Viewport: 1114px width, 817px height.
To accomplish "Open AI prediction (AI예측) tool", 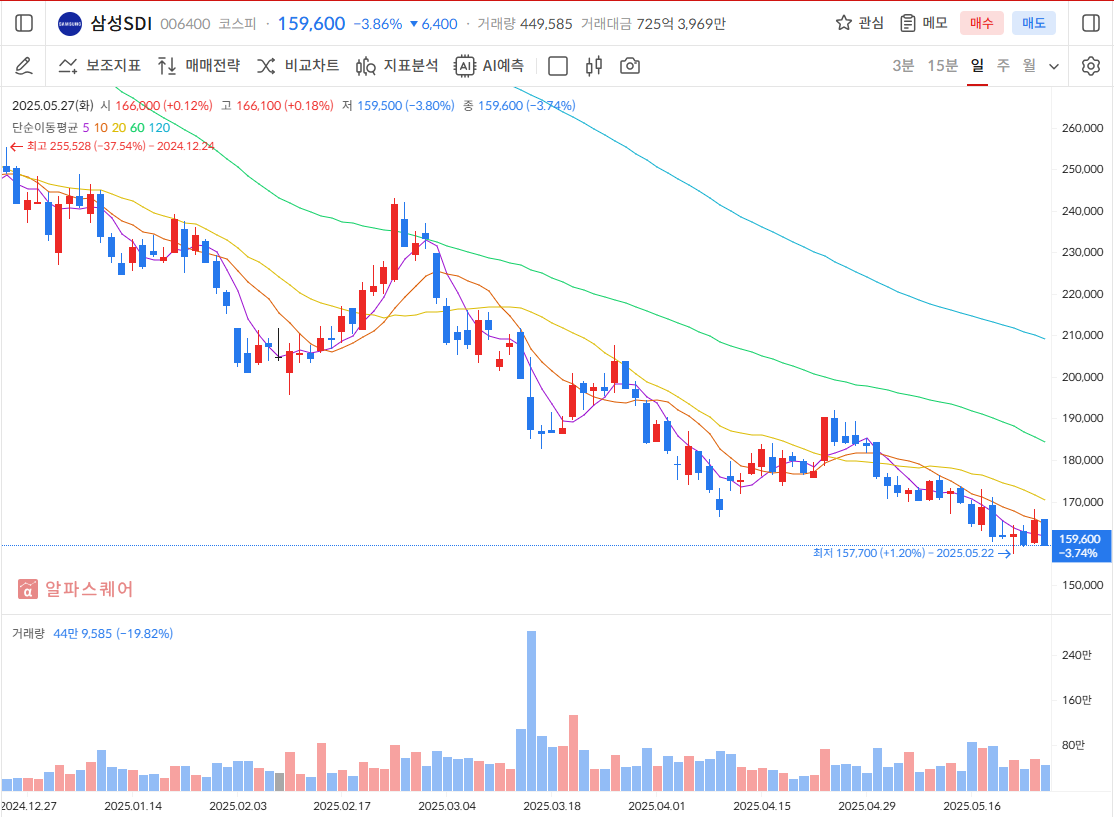I will point(490,66).
